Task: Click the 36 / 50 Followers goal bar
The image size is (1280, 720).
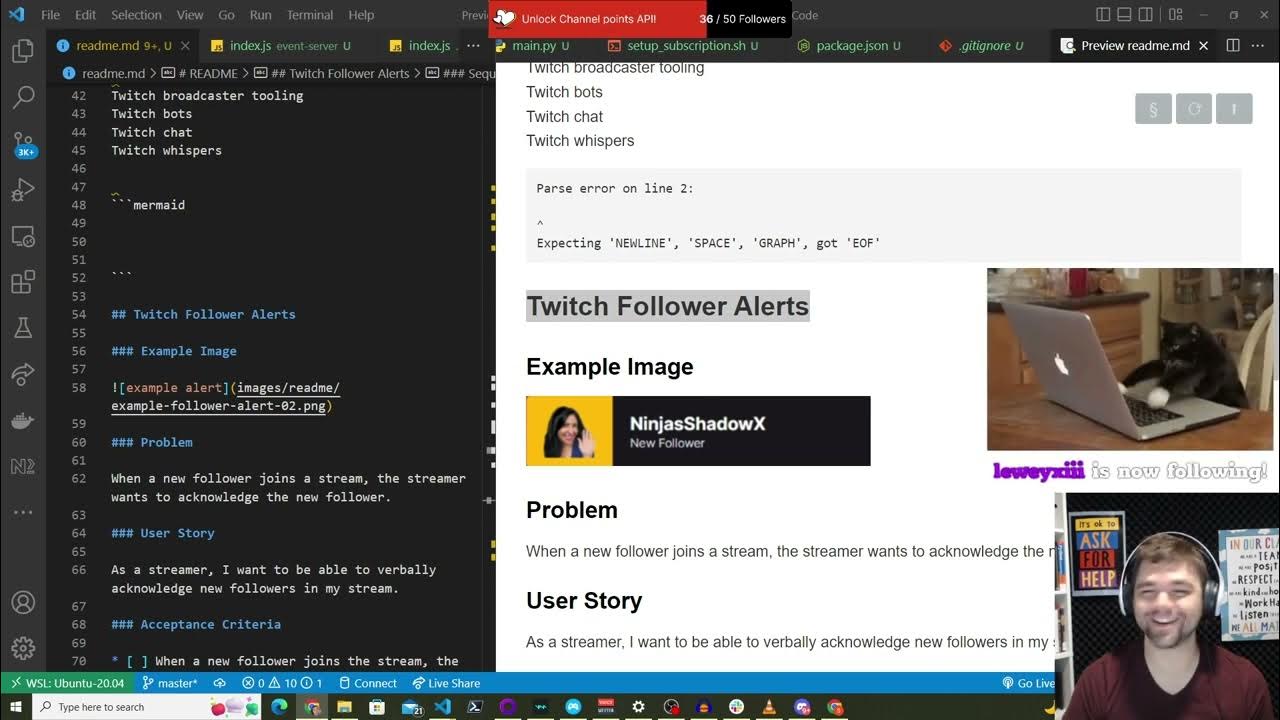Action: [x=640, y=19]
